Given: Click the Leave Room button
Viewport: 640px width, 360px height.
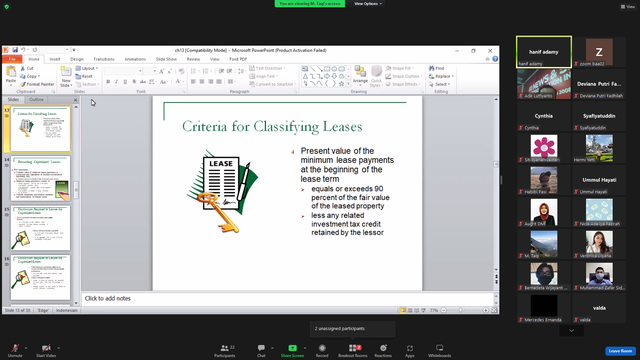Looking at the screenshot, I should pos(620,351).
